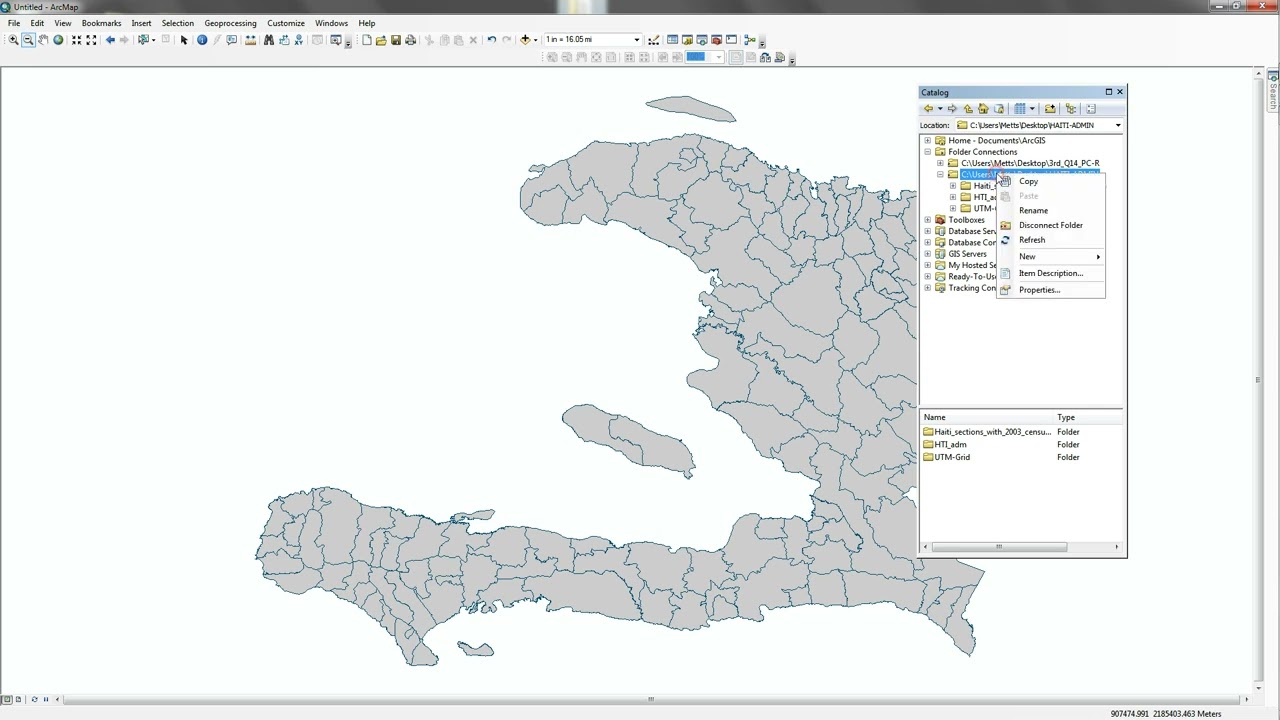The width and height of the screenshot is (1280, 720).
Task: Activate the Pan hand tool
Action: (x=43, y=40)
